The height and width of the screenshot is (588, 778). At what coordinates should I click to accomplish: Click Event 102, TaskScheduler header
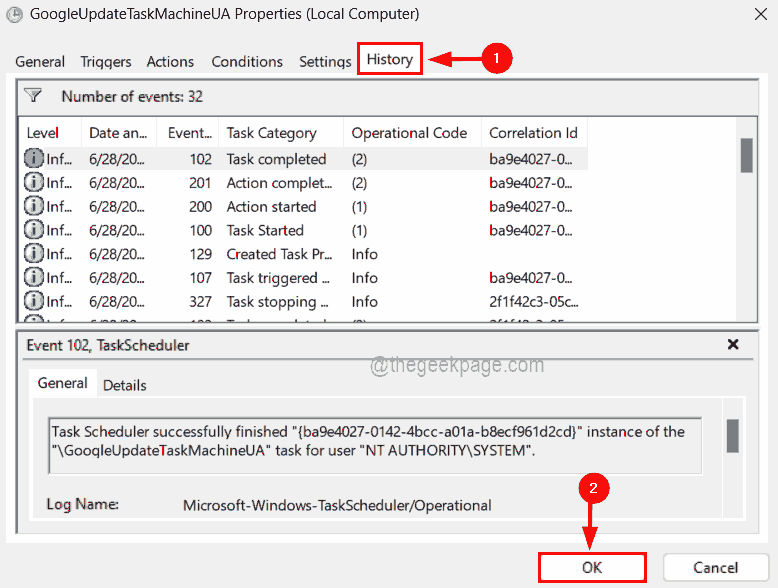(x=108, y=345)
